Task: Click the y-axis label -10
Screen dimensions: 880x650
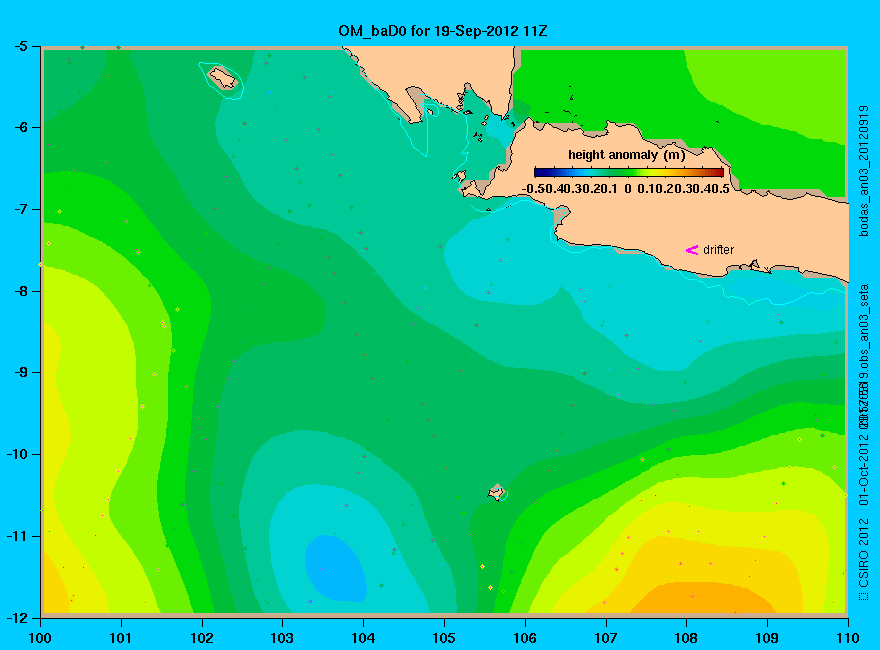Action: tap(17, 454)
